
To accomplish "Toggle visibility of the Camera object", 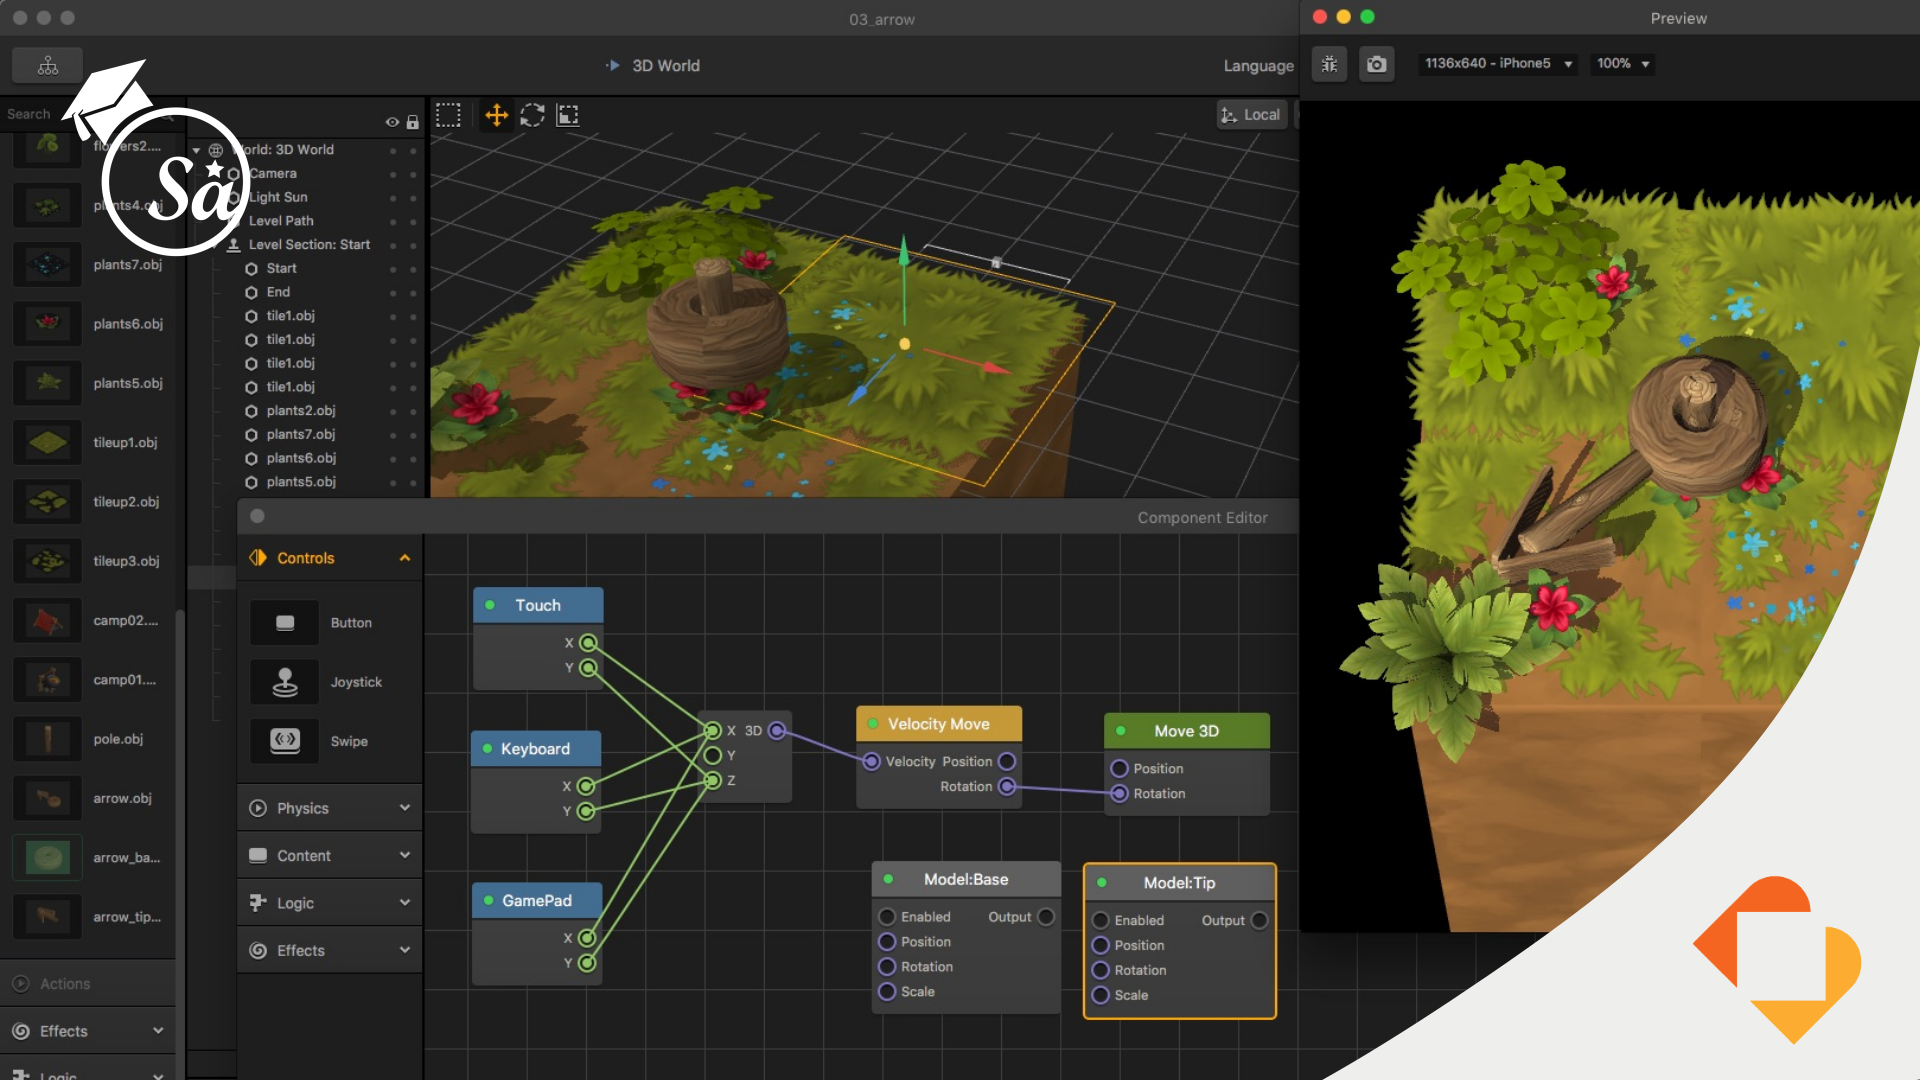I will pos(392,173).
